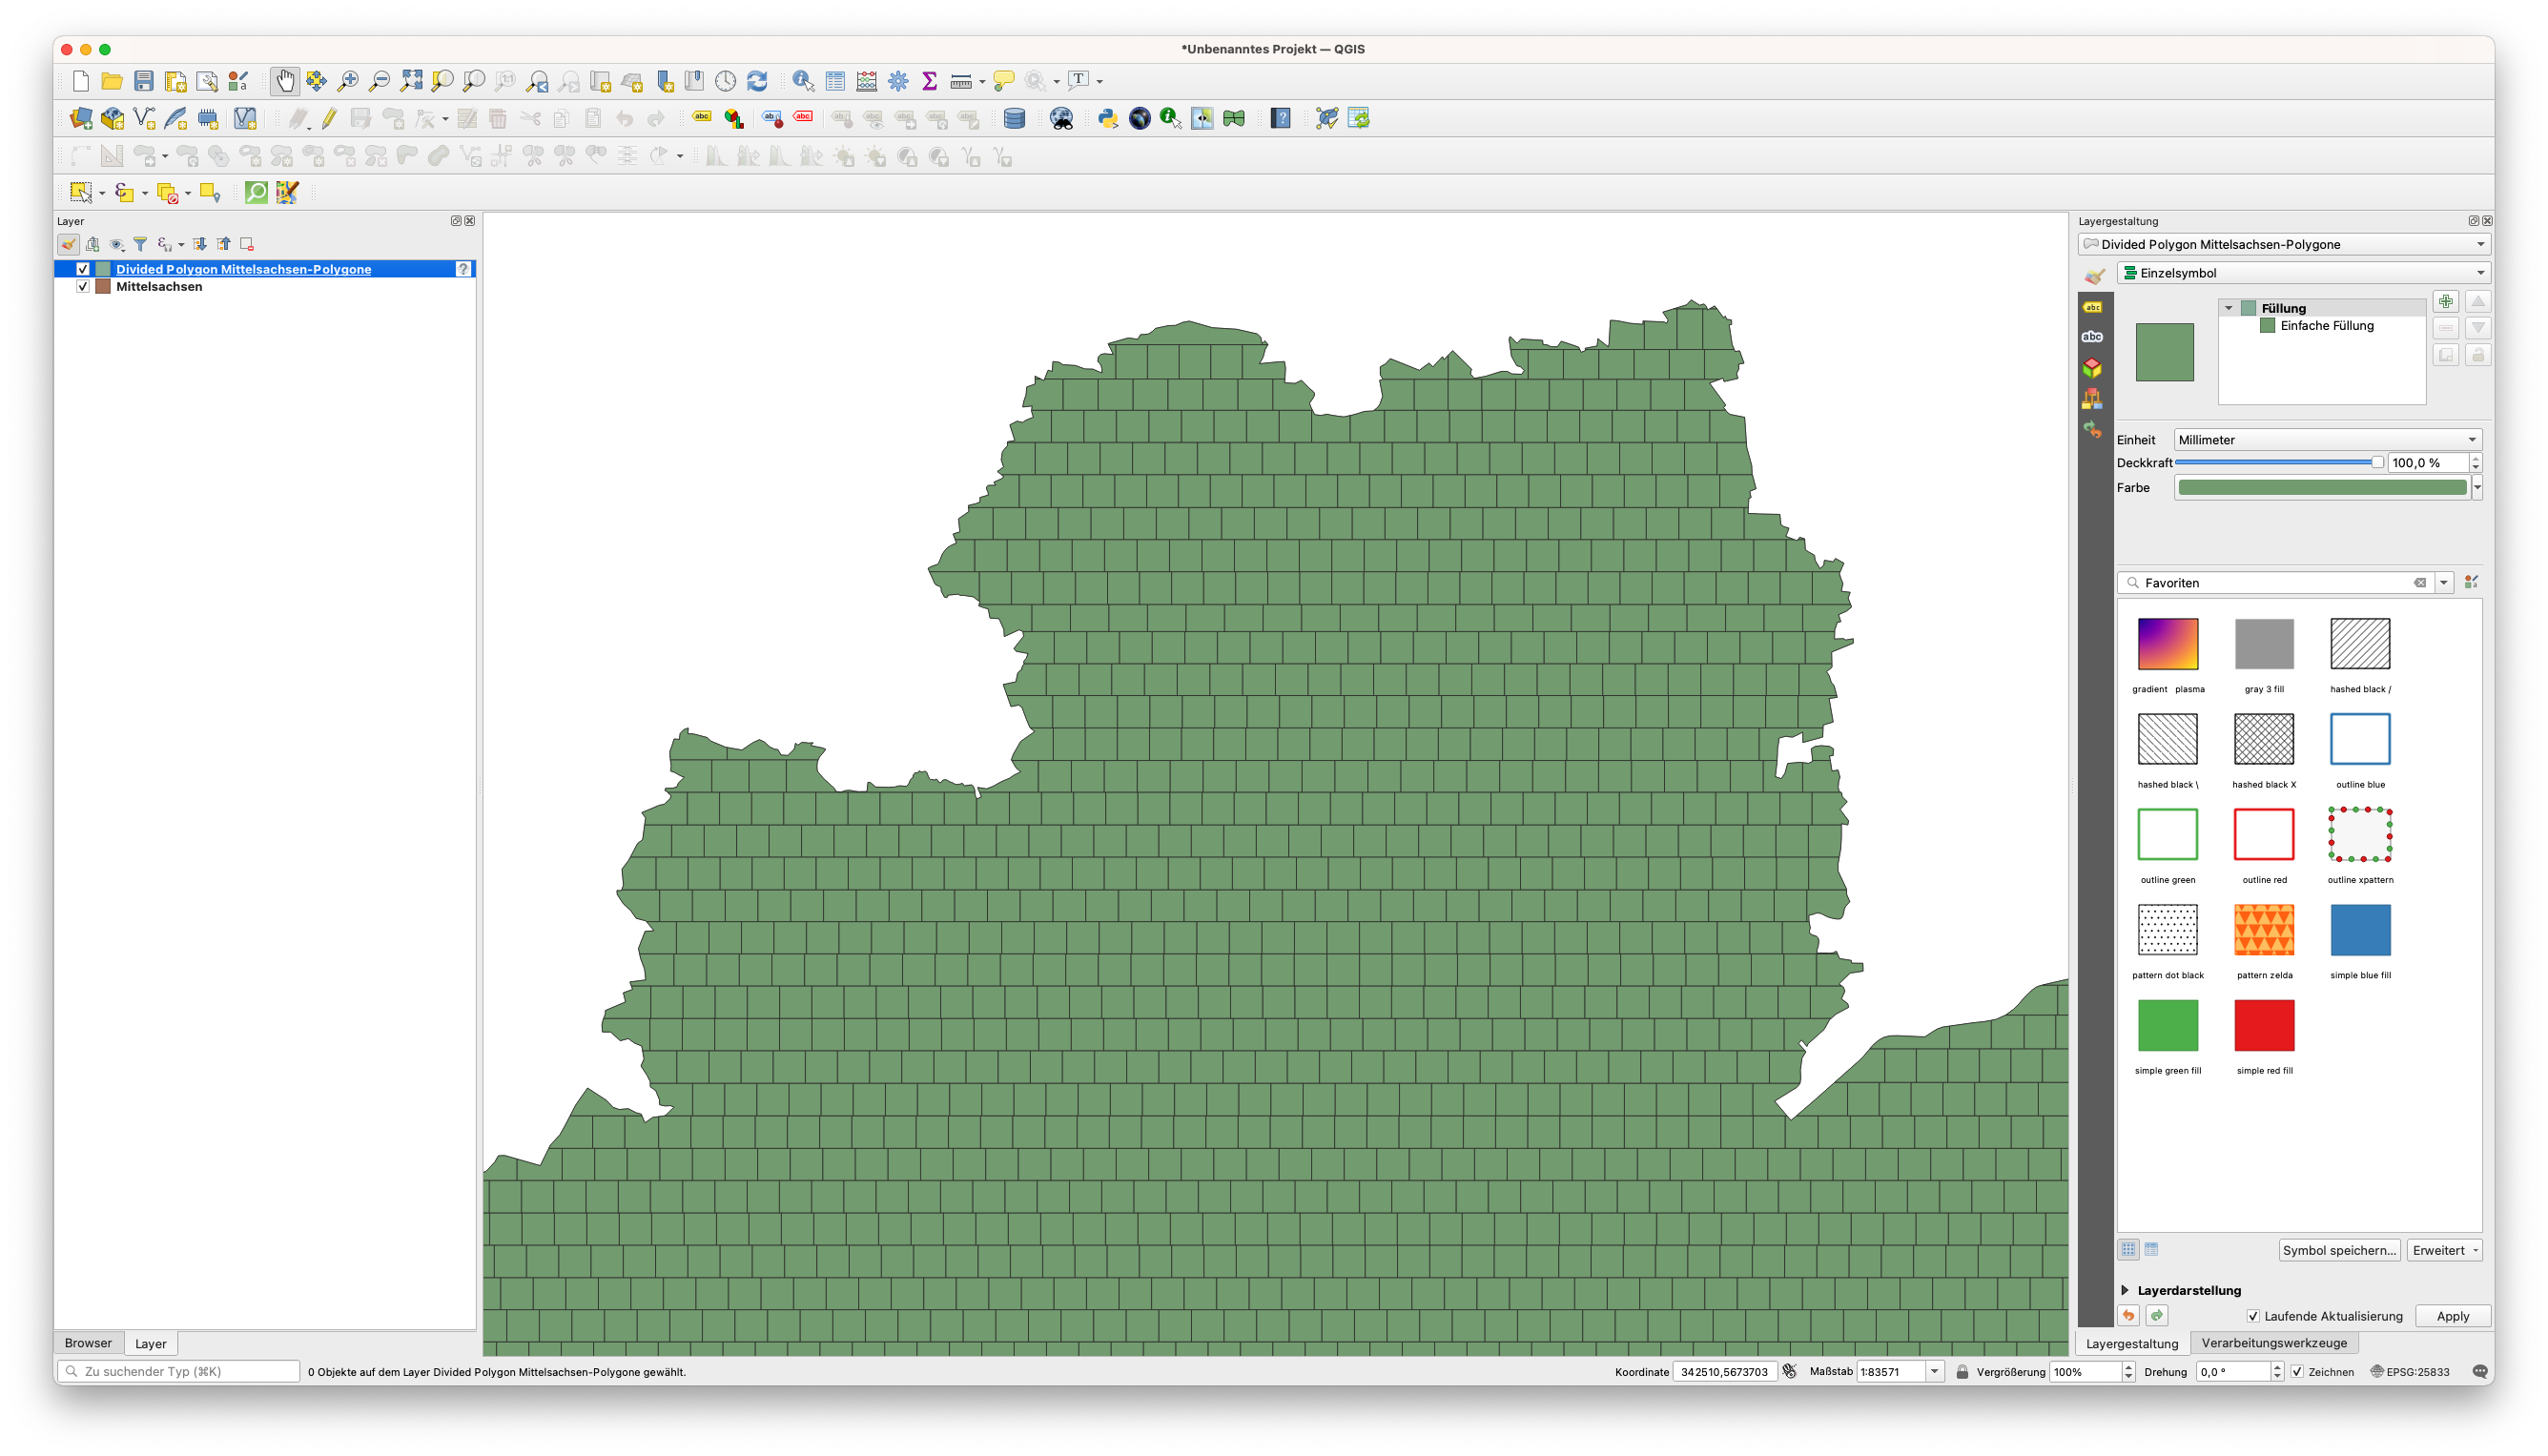Select the Einfache Füllung symbol layer

(x=2326, y=326)
